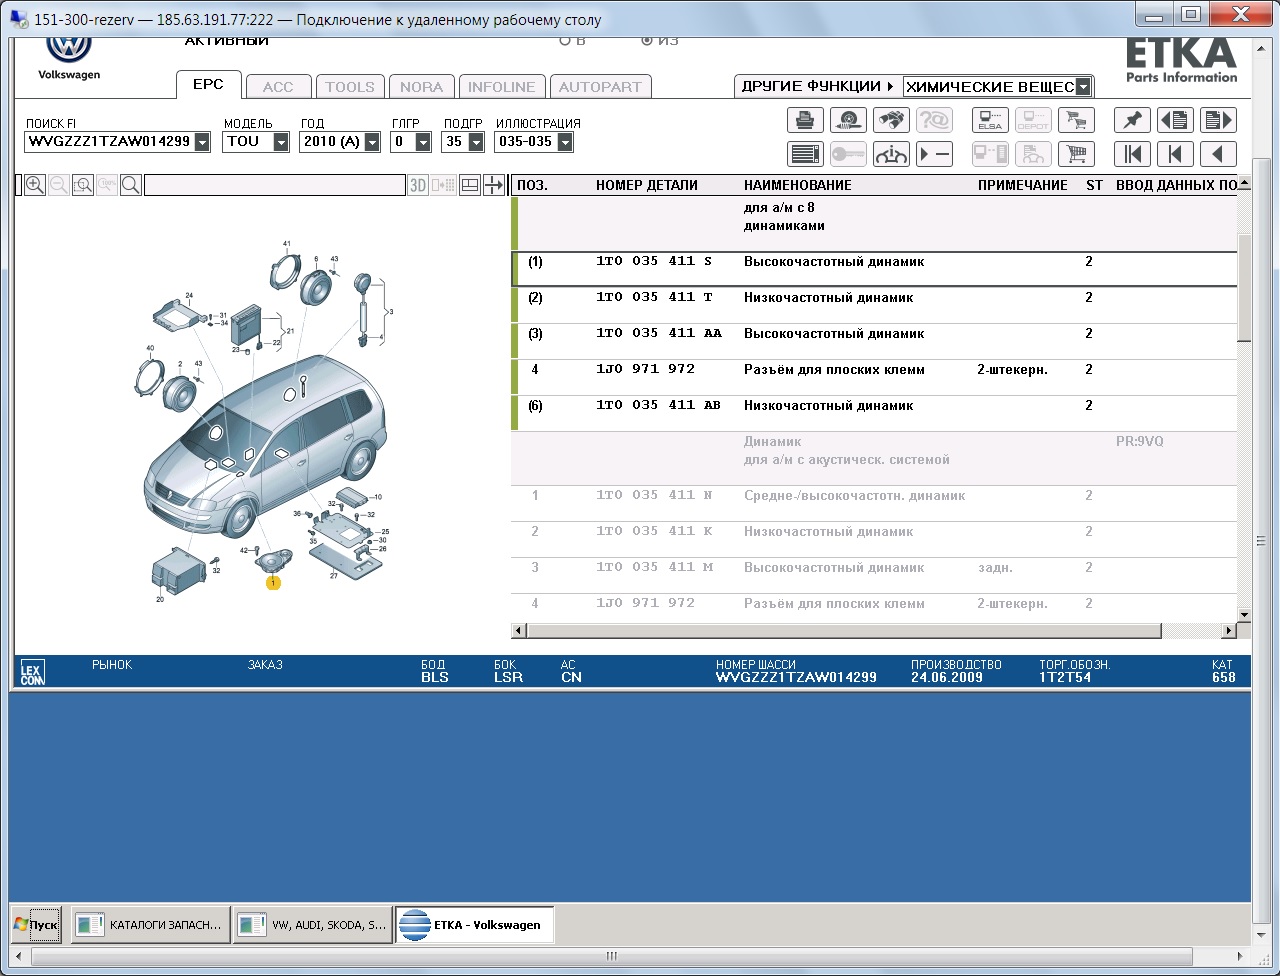This screenshot has width=1280, height=976.
Task: Go to previous page document icon
Action: tap(1175, 120)
